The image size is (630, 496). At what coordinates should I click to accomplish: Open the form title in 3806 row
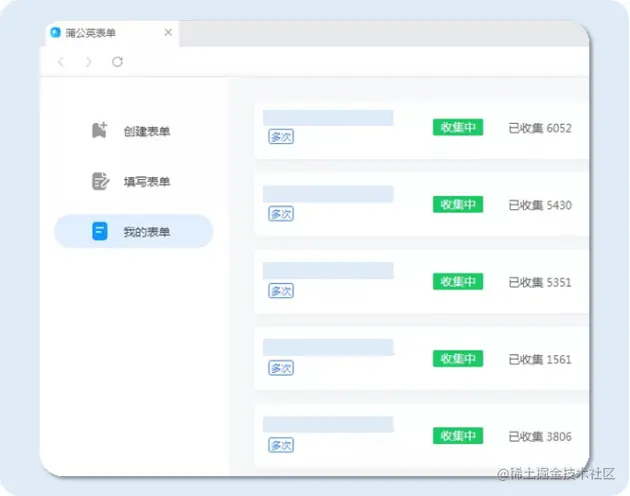pos(328,424)
